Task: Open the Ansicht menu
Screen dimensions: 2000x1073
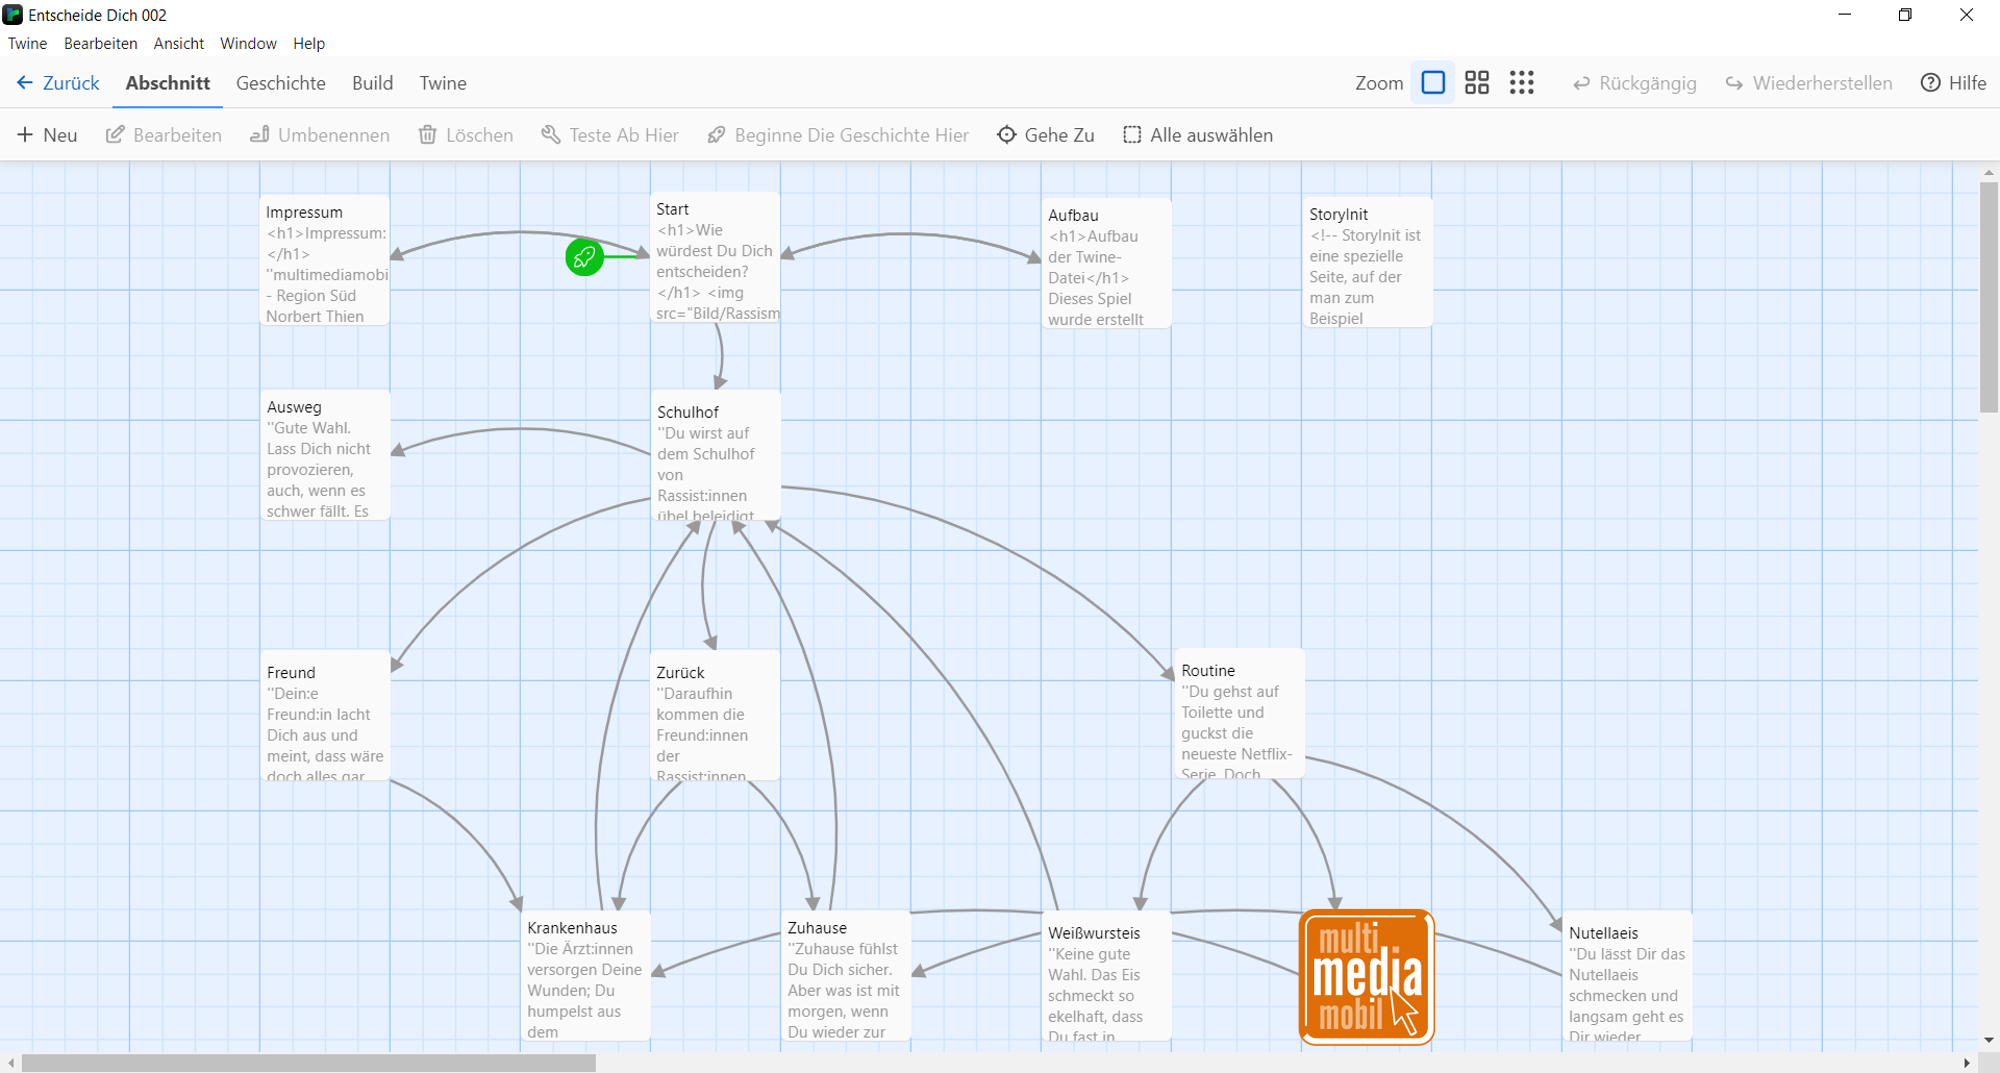Action: pos(179,43)
